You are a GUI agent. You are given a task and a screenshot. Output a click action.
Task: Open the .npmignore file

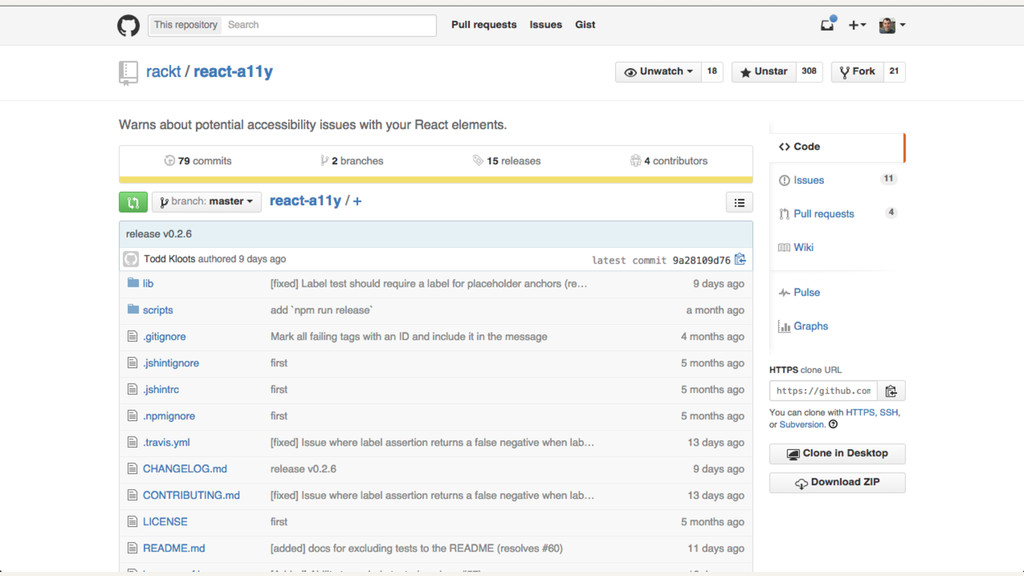point(168,416)
